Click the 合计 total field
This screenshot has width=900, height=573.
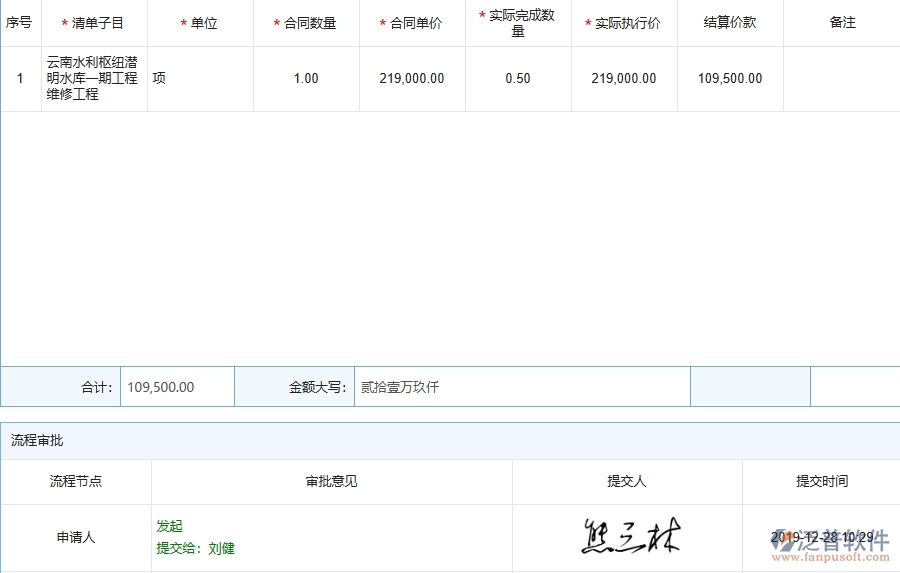(x=177, y=387)
